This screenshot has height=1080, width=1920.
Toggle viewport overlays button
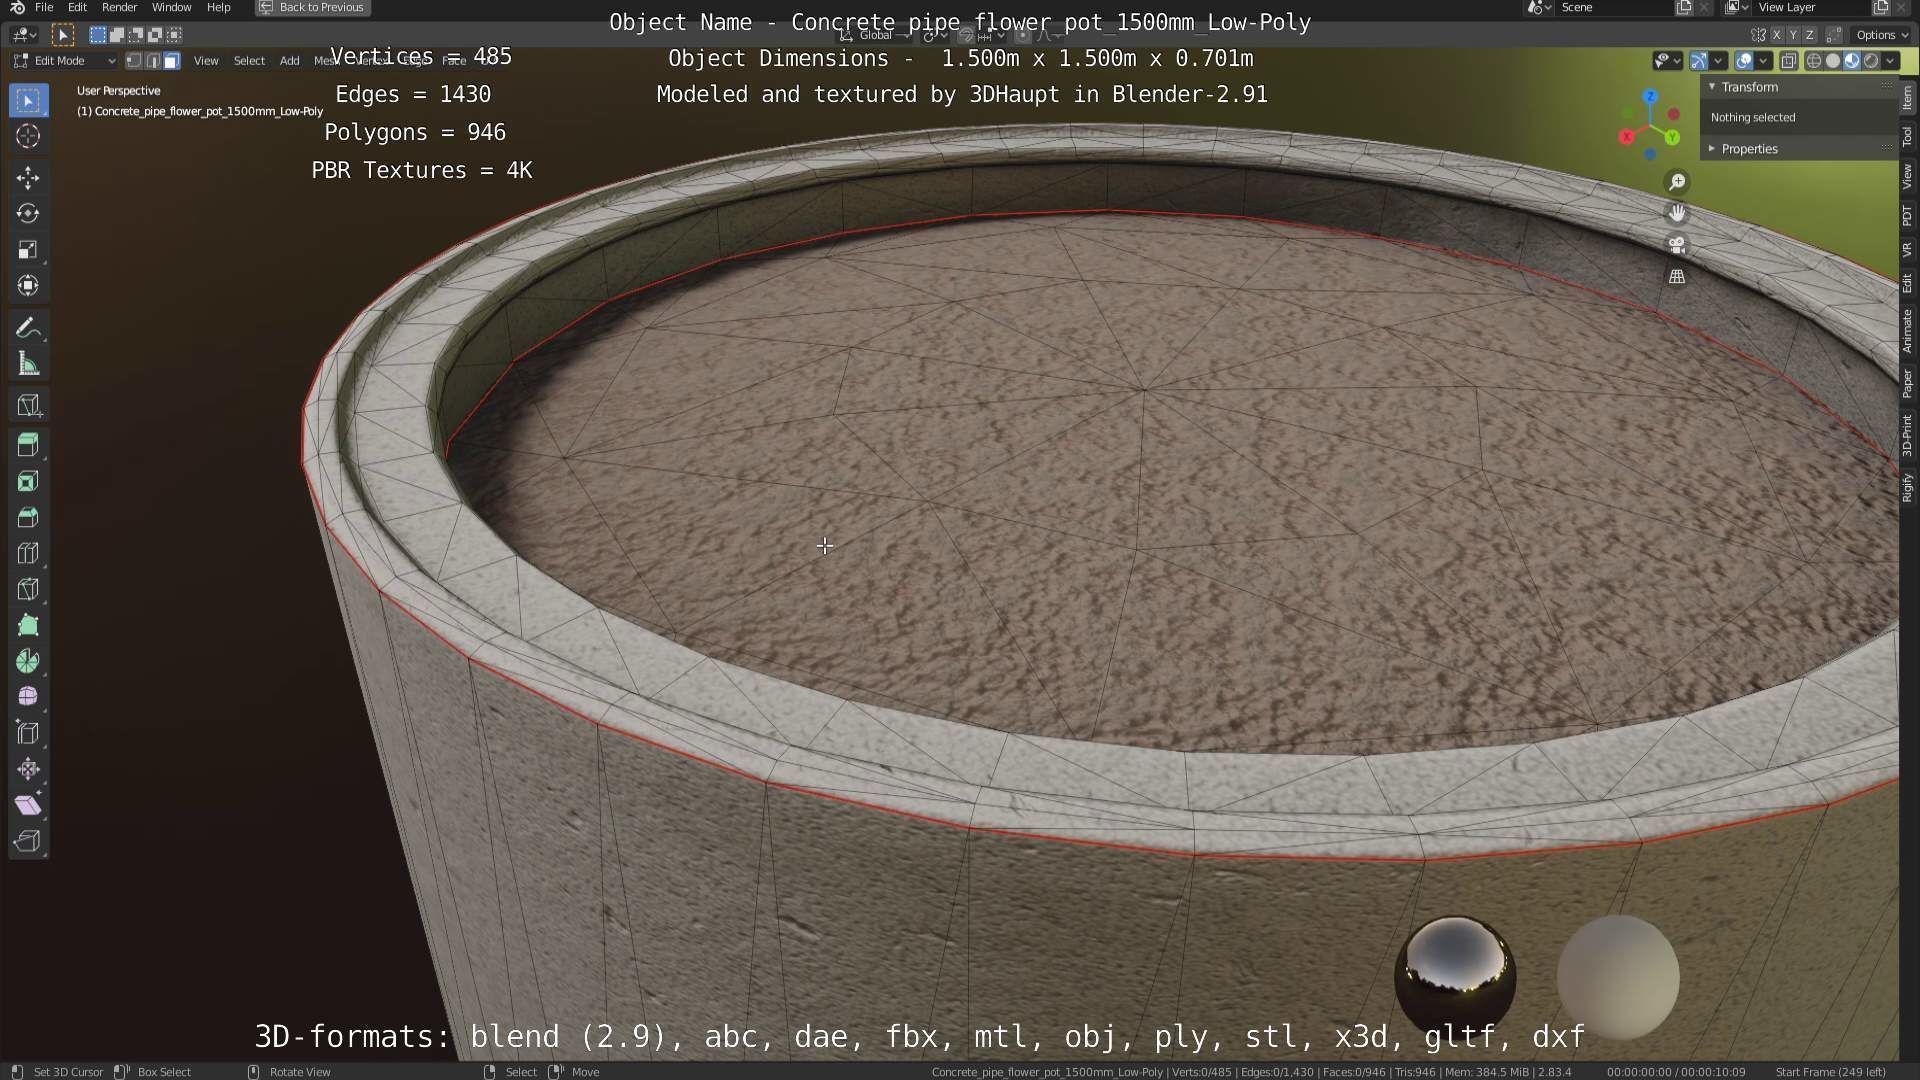point(1744,61)
